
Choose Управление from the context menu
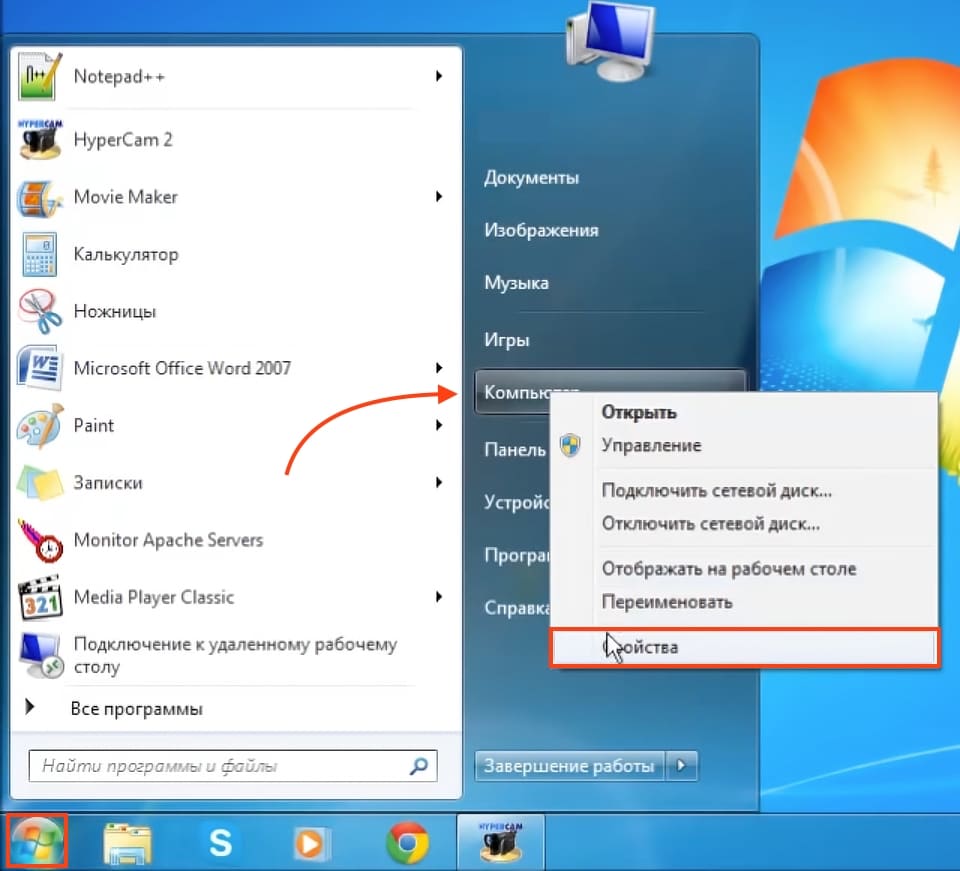(x=650, y=446)
